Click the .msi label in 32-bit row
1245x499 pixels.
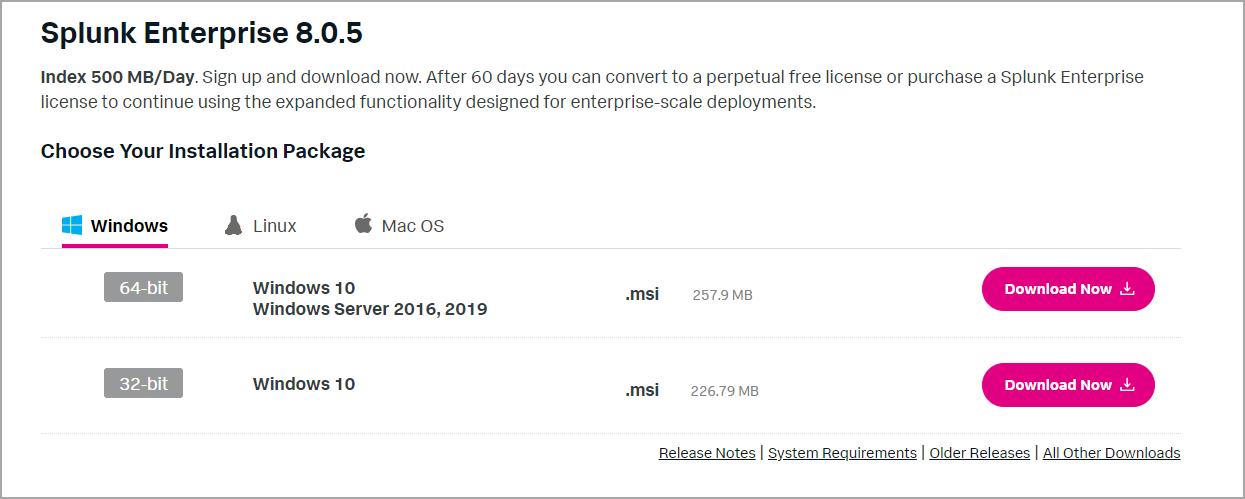click(x=642, y=390)
